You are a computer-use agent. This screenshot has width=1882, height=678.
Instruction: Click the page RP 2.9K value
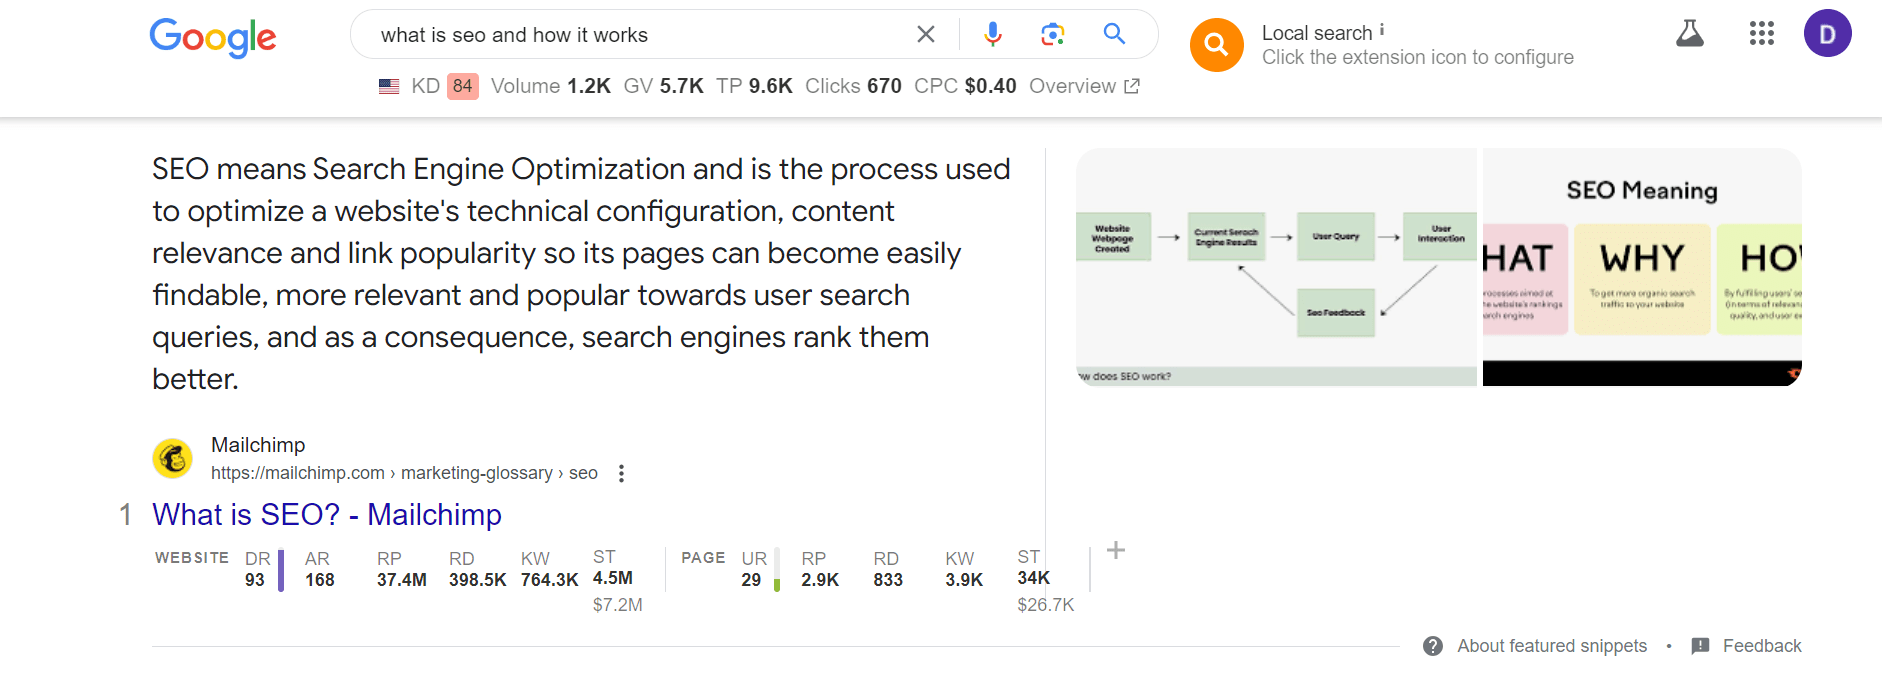click(x=820, y=580)
